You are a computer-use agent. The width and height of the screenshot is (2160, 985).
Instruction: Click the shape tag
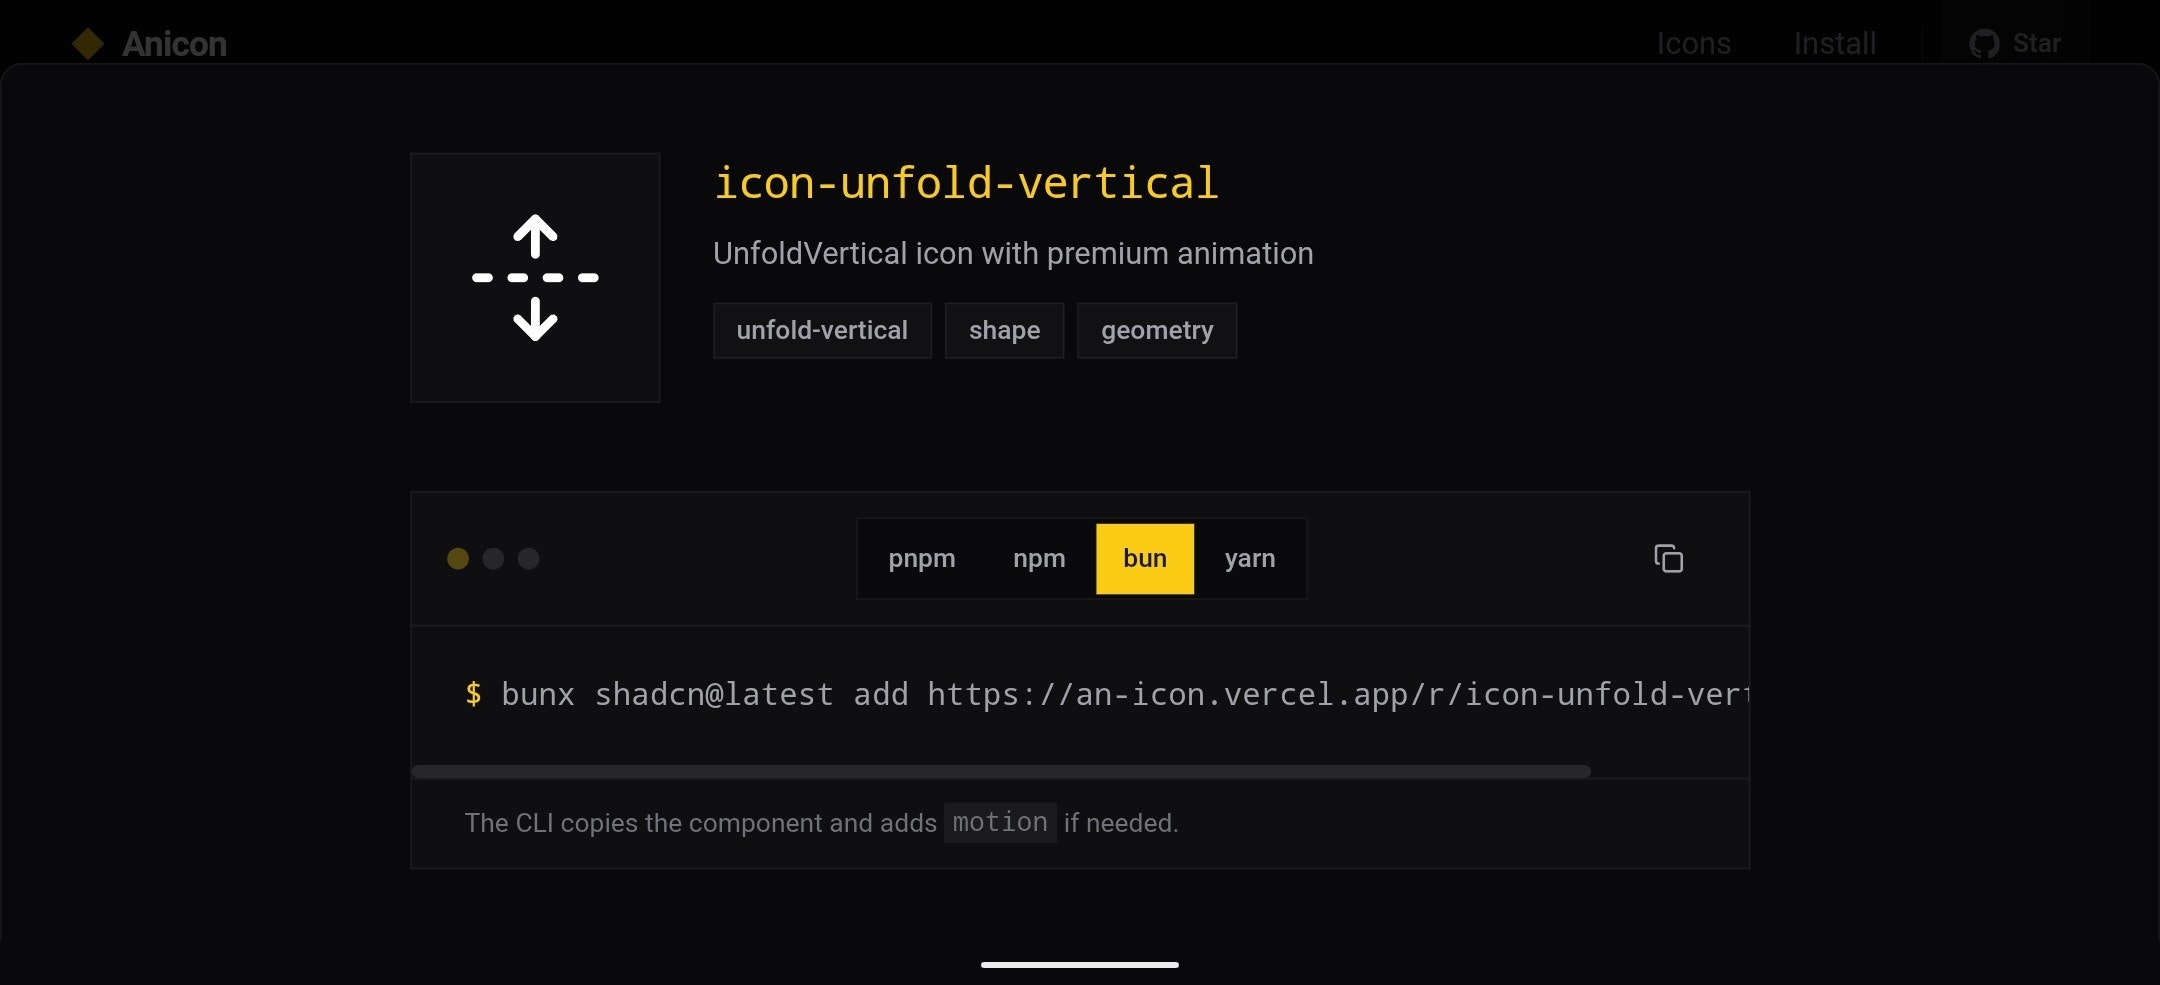coord(1004,330)
